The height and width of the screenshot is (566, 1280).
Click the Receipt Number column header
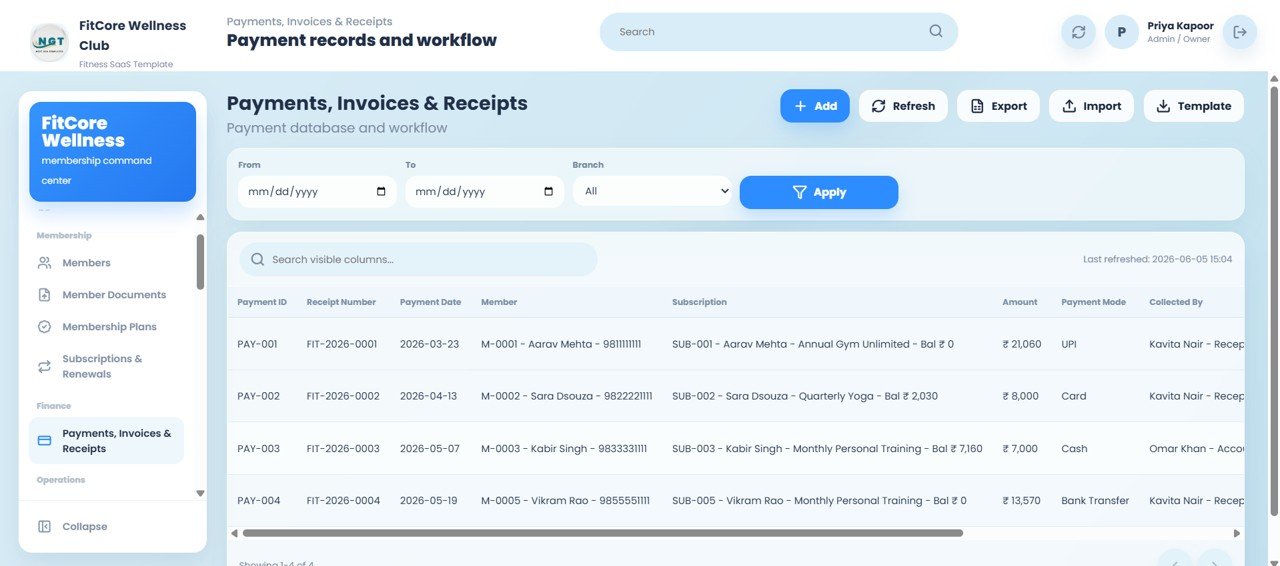(x=341, y=302)
